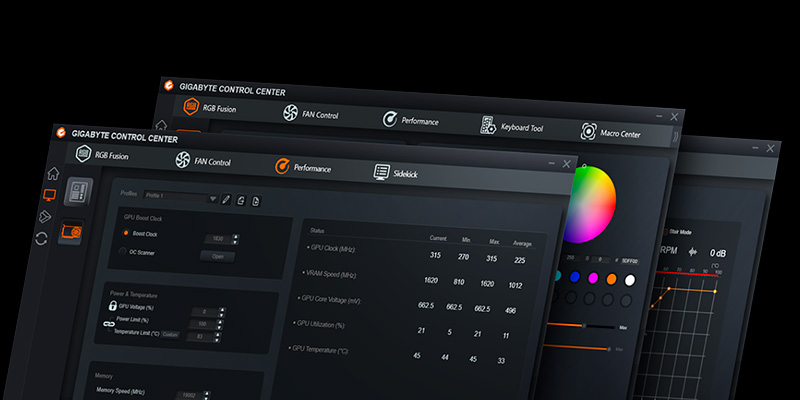Switch to Performance in the back window
This screenshot has width=800, height=400.
(410, 120)
